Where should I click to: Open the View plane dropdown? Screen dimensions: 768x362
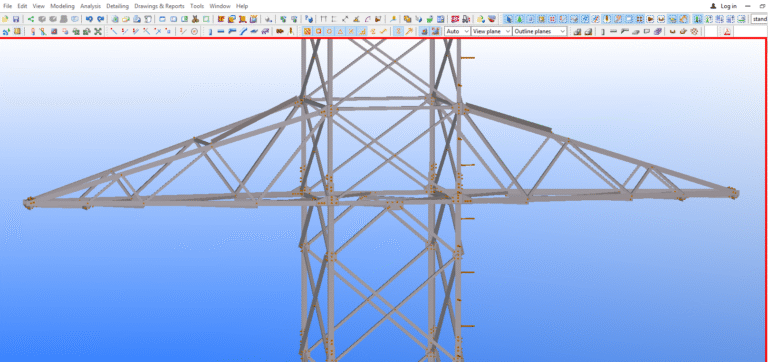pos(491,31)
